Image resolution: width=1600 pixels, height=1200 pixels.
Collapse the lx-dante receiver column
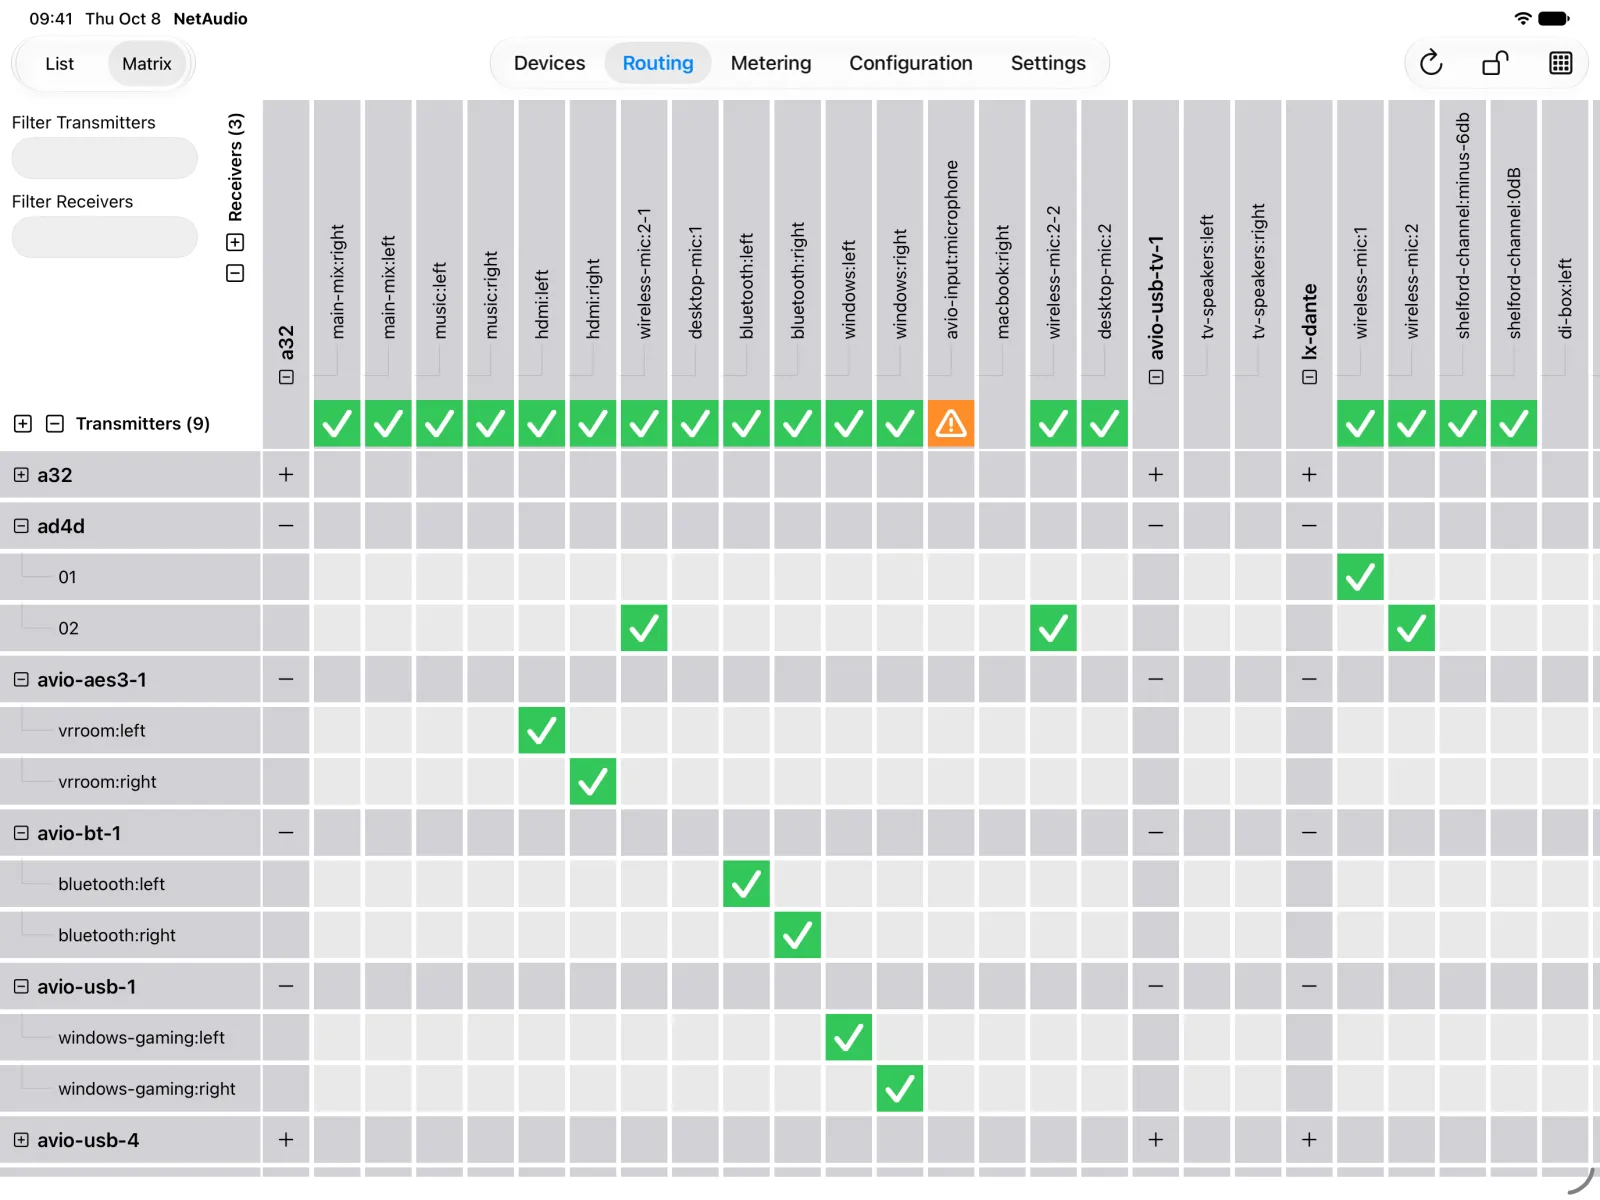coord(1310,377)
